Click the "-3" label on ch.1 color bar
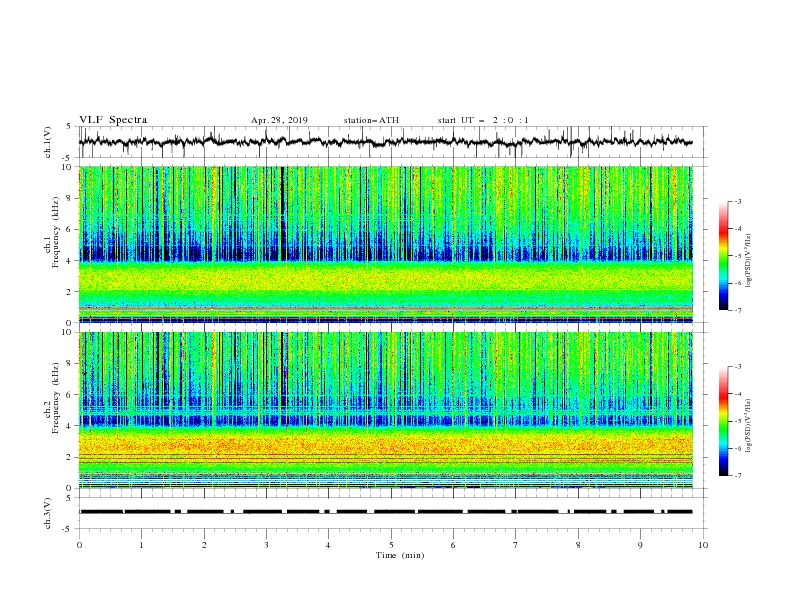 point(738,201)
